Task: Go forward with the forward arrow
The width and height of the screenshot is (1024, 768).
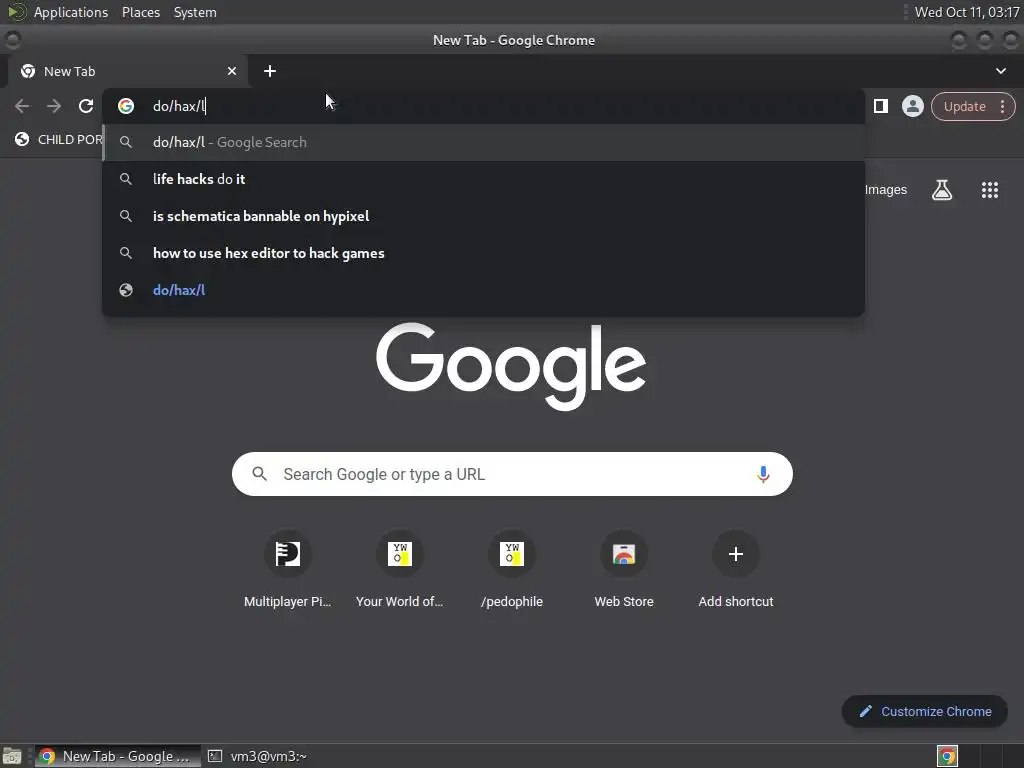Action: [54, 106]
